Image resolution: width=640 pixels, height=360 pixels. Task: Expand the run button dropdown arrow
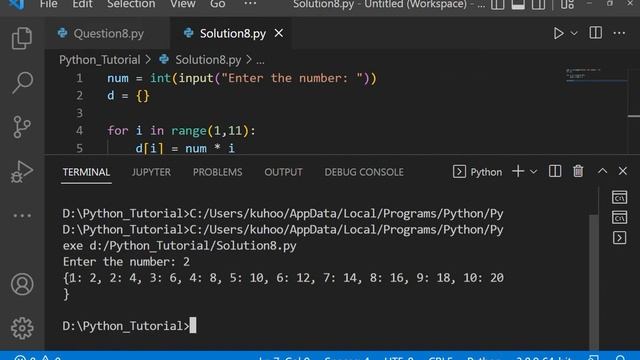(x=574, y=33)
